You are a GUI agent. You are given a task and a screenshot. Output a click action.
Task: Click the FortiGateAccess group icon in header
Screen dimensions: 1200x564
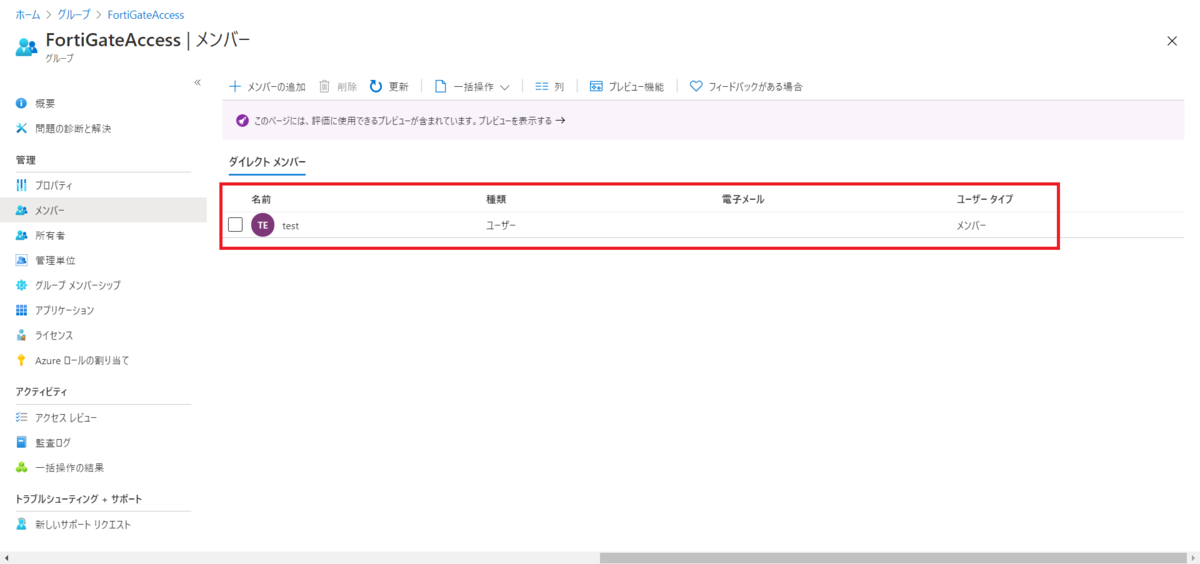click(x=27, y=46)
